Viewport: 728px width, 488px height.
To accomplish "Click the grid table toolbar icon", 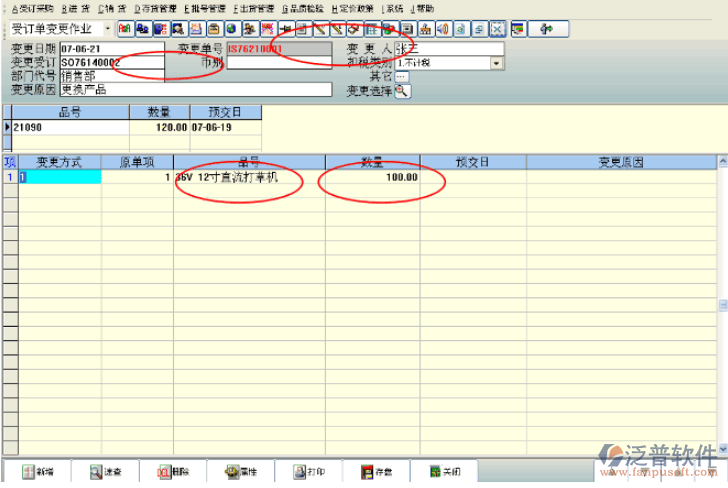I will [372, 29].
